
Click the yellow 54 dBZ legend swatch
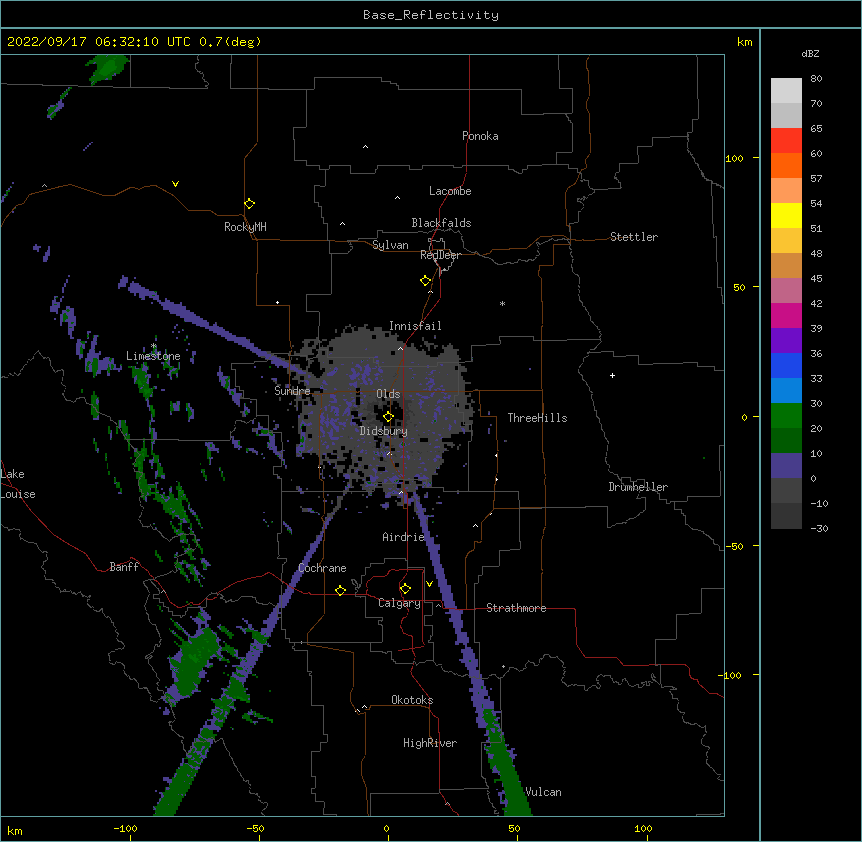pos(786,215)
